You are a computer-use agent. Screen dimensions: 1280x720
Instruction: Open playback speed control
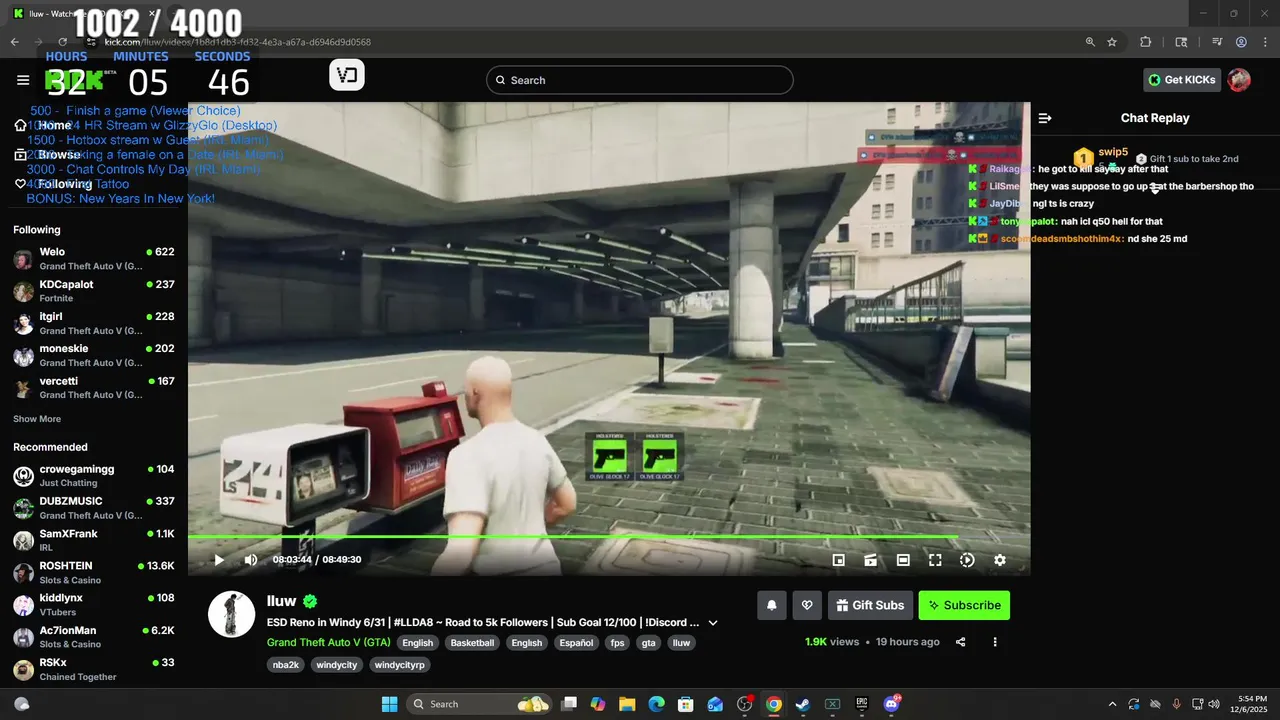pos(967,560)
